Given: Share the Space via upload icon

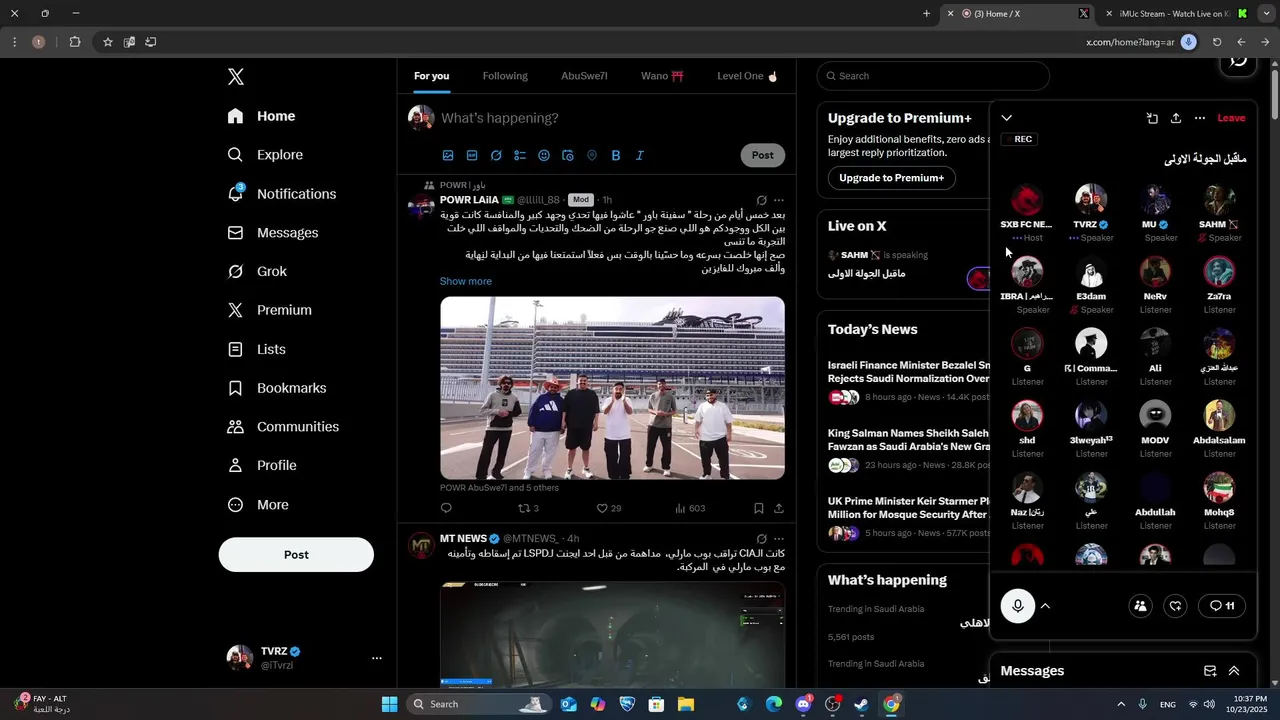Looking at the screenshot, I should point(1176,118).
